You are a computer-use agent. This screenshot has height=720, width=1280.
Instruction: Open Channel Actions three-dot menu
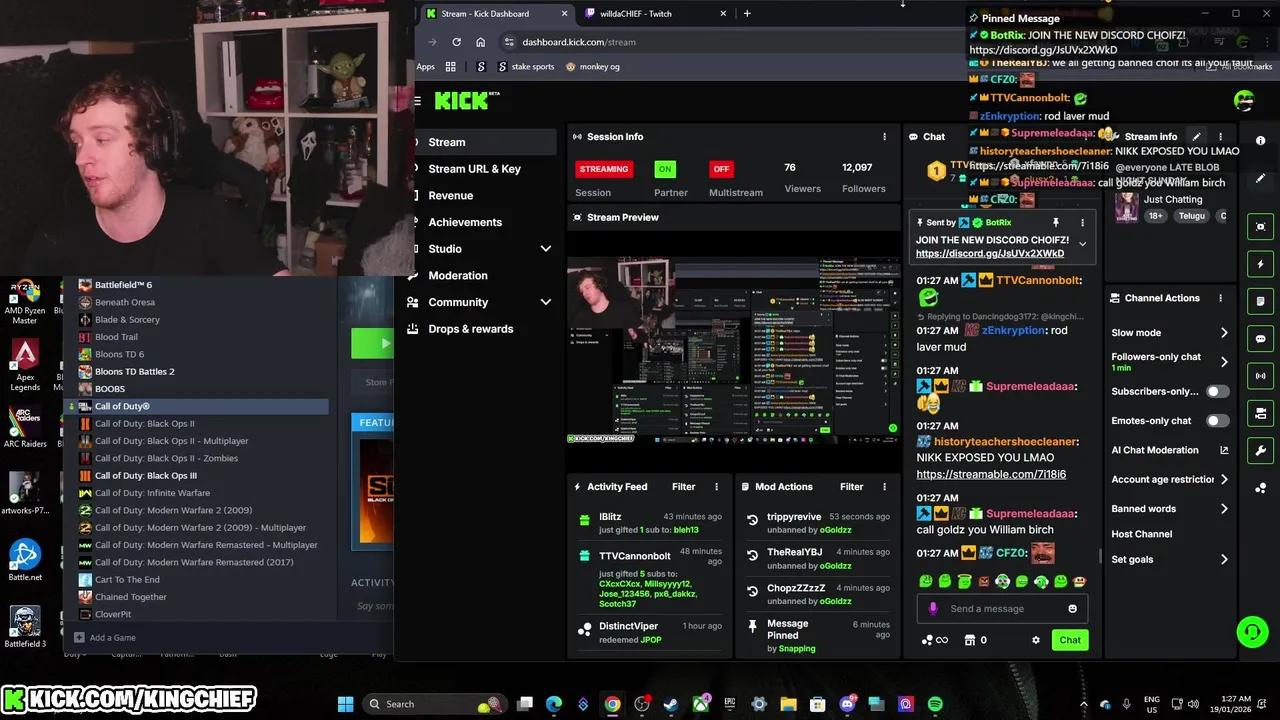(1220, 298)
